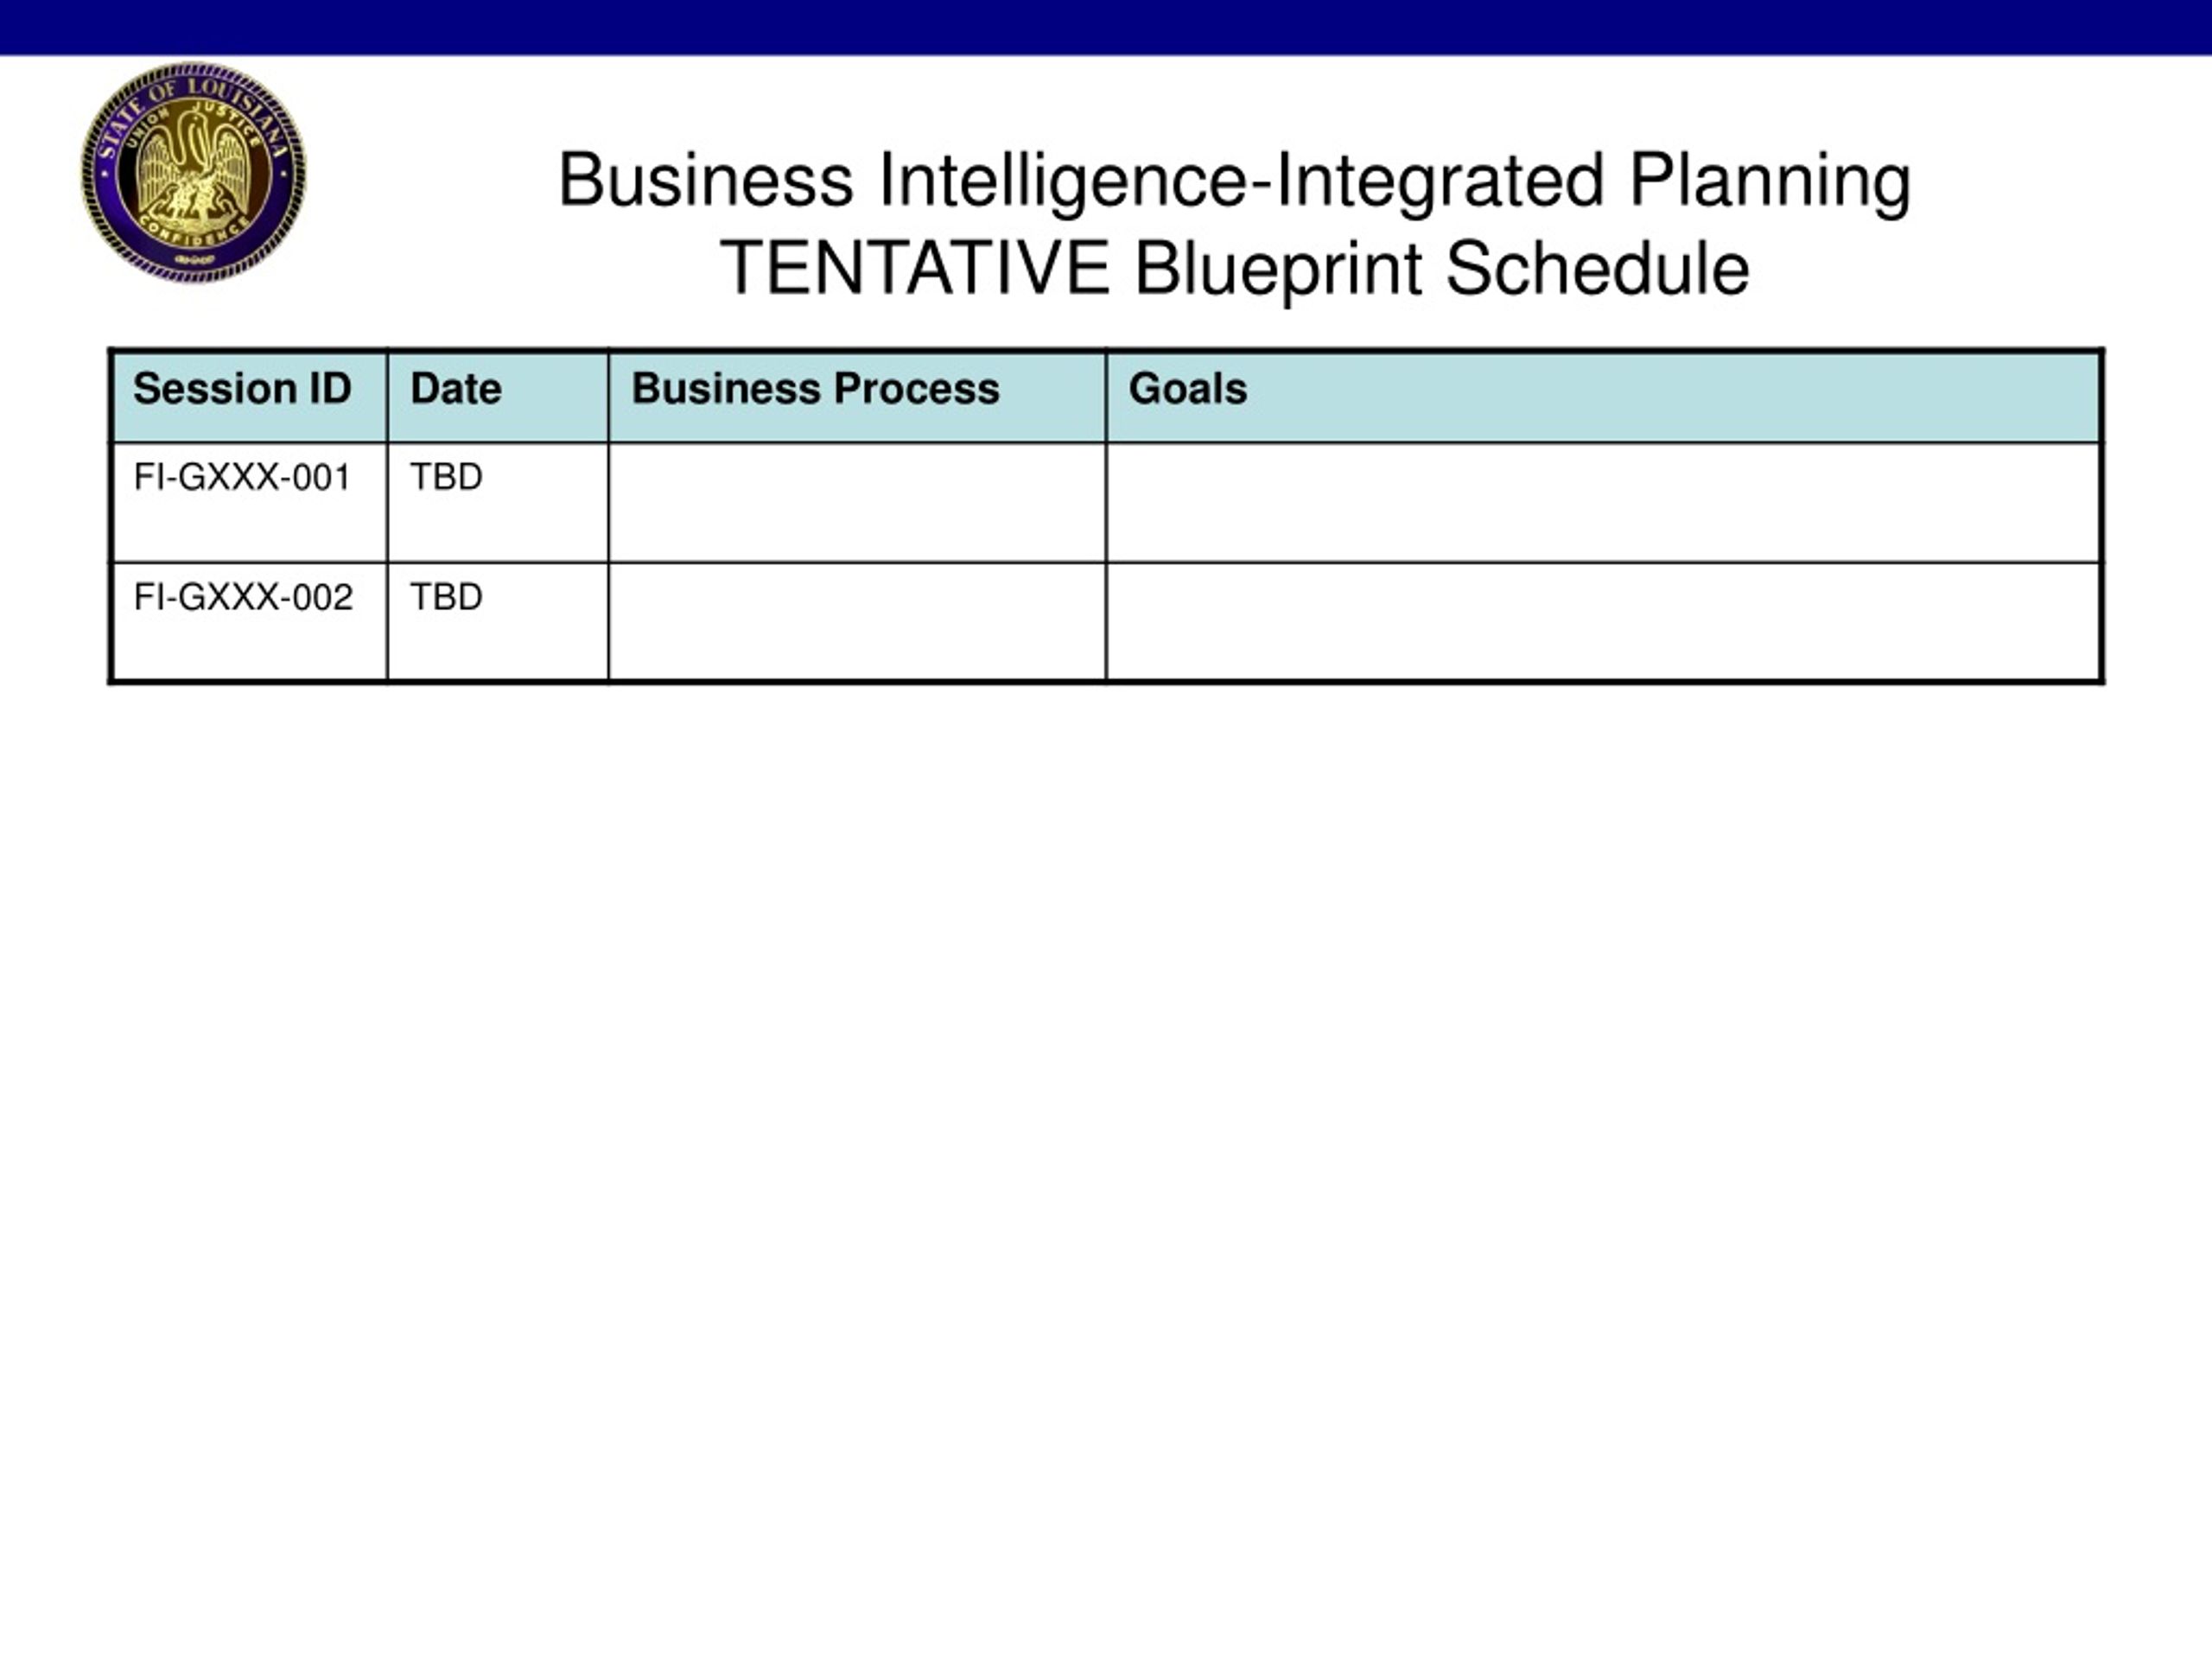Click the word TENTATIVE in the title
Image resolution: width=2212 pixels, height=1659 pixels.
coord(915,269)
